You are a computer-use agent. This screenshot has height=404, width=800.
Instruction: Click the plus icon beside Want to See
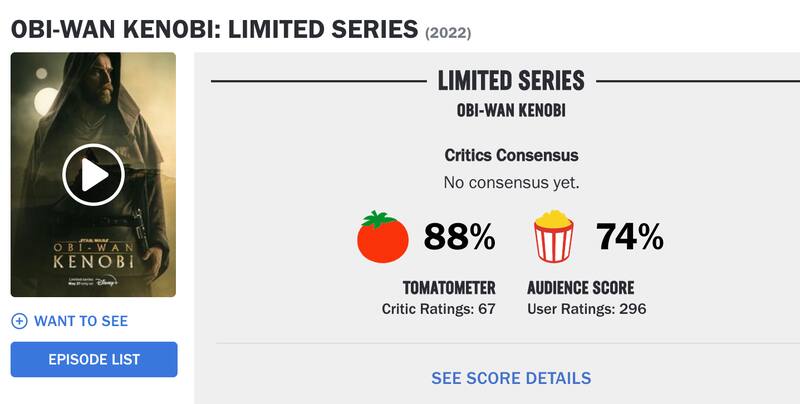coord(19,321)
